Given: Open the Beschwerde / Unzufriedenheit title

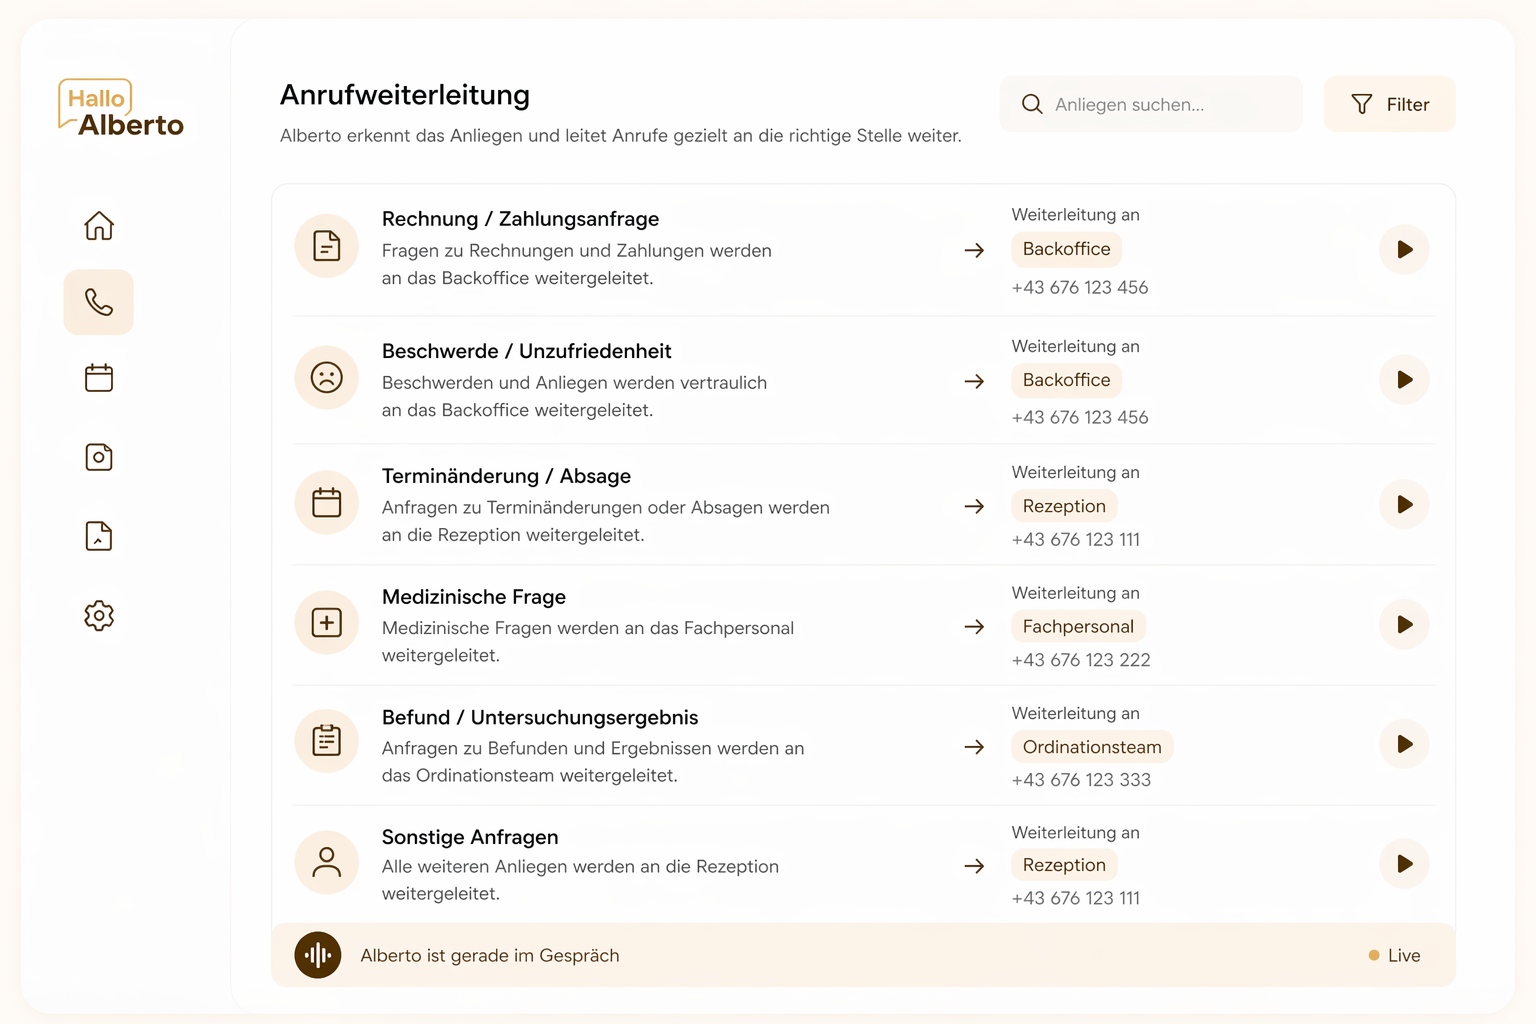Looking at the screenshot, I should tap(527, 351).
